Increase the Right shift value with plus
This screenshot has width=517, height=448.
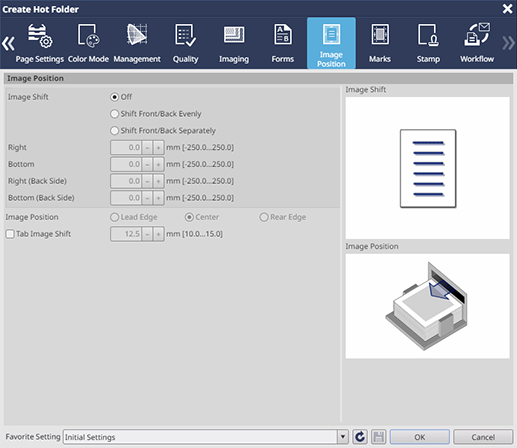click(x=158, y=147)
